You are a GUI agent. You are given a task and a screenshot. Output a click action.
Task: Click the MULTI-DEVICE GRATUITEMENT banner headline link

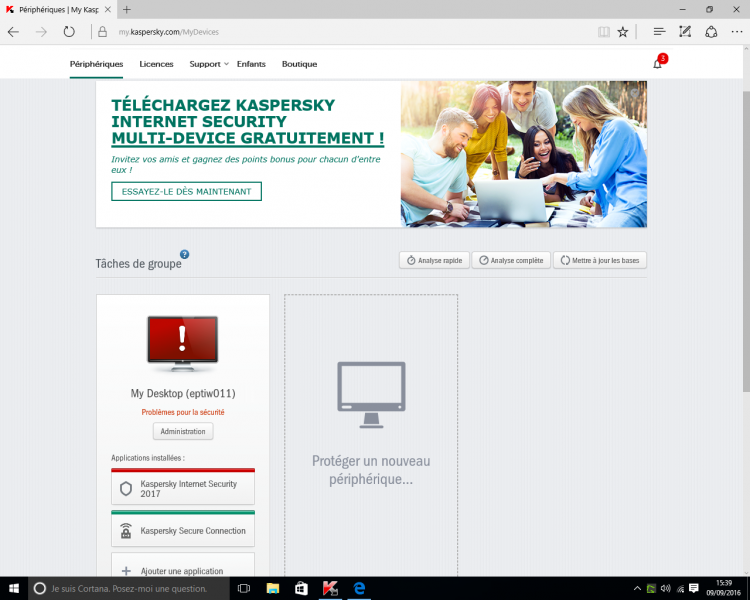pyautogui.click(x=247, y=138)
